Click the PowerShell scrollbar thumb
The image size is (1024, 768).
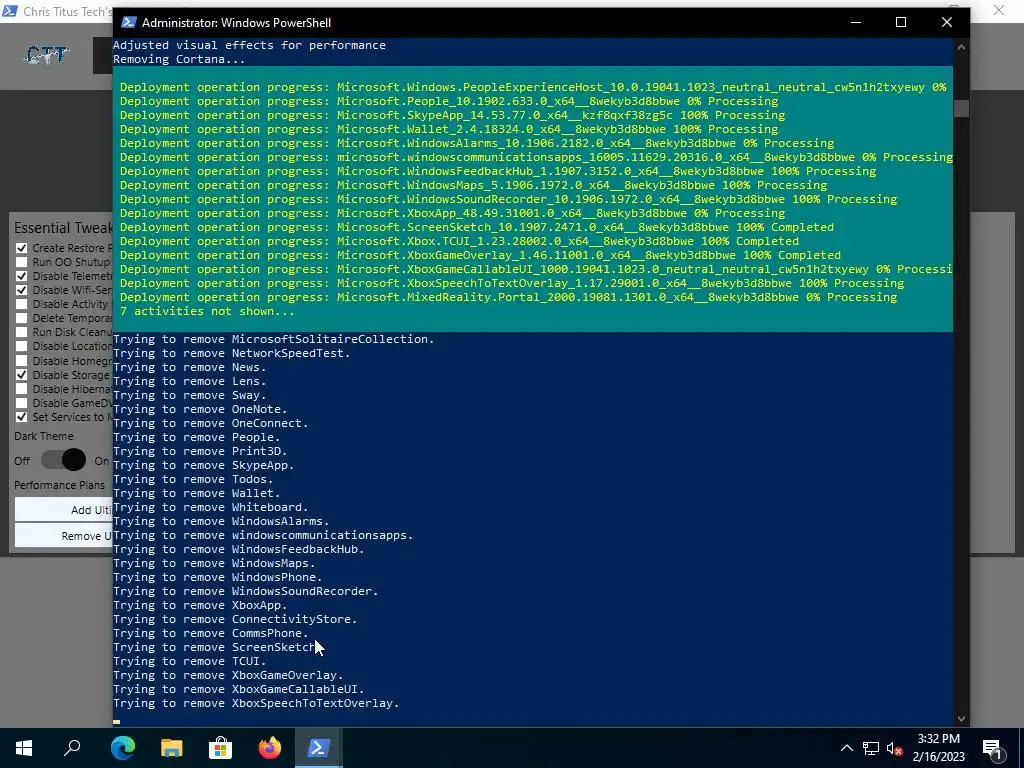[x=961, y=108]
